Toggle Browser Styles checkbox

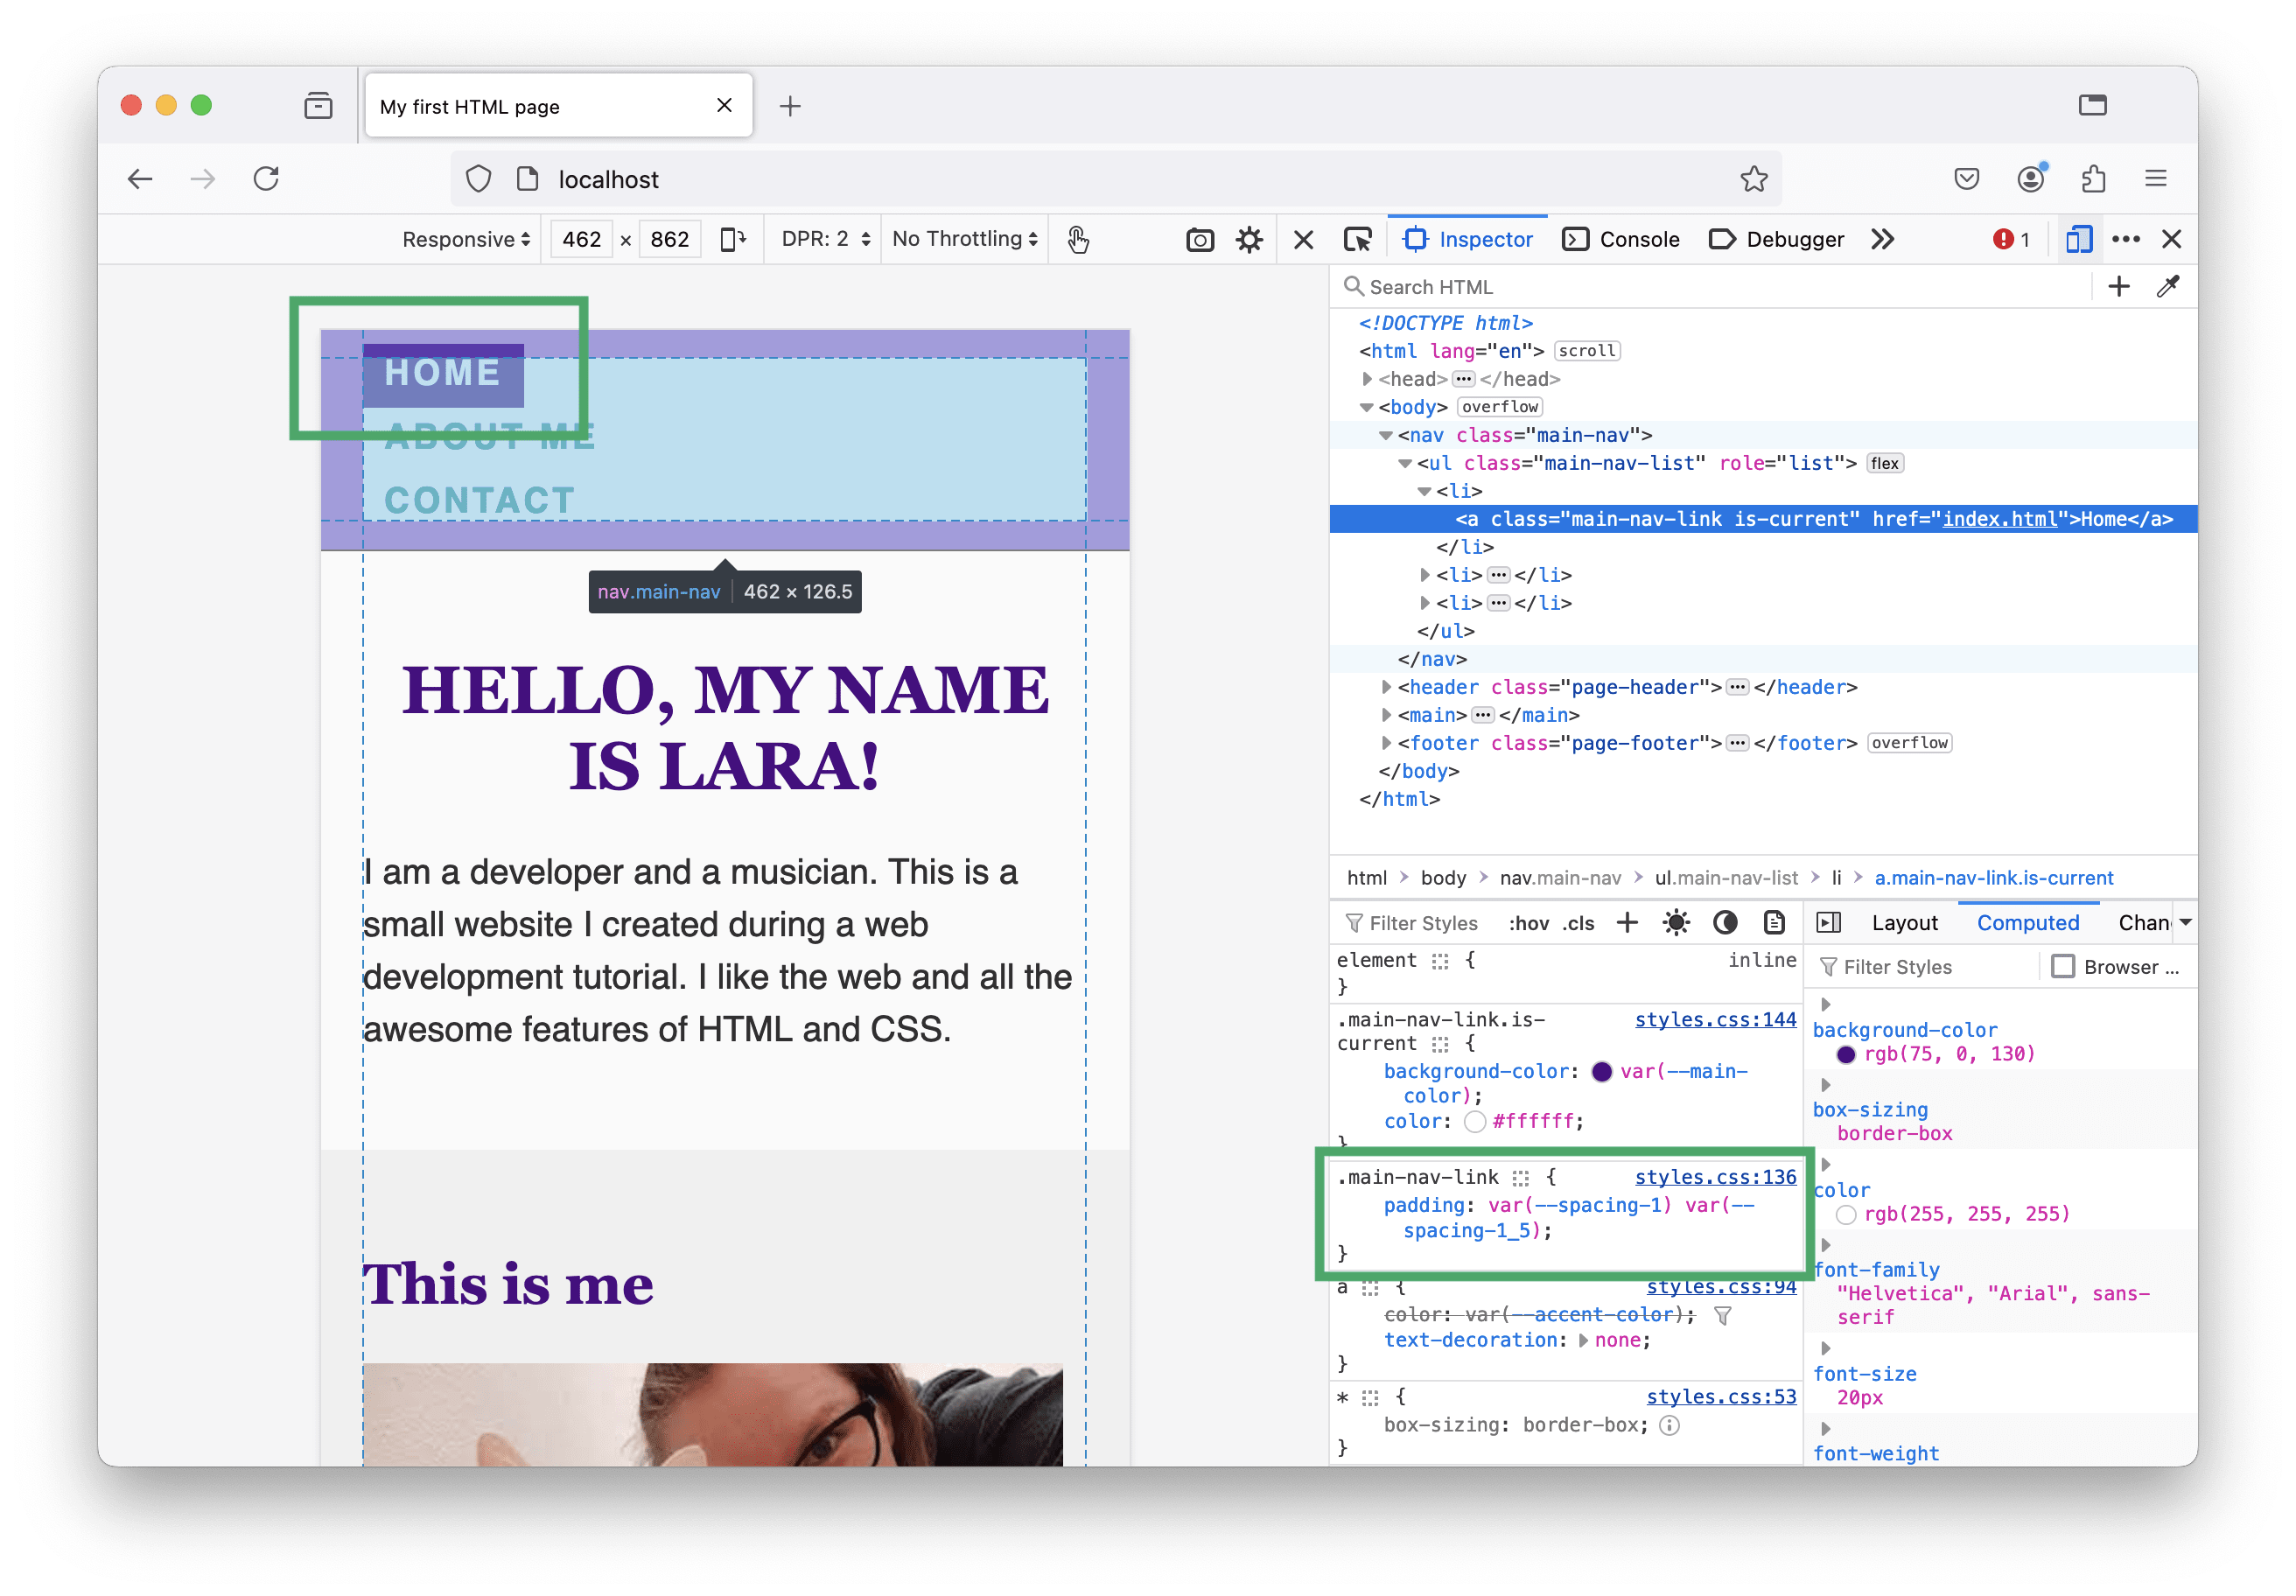2062,967
